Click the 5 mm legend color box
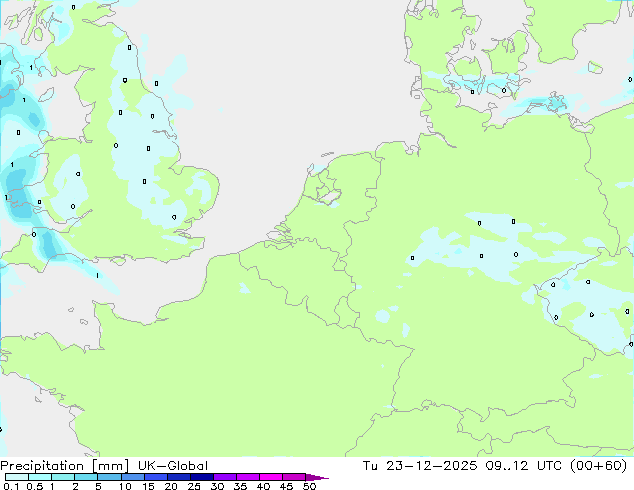 pyautogui.click(x=111, y=477)
